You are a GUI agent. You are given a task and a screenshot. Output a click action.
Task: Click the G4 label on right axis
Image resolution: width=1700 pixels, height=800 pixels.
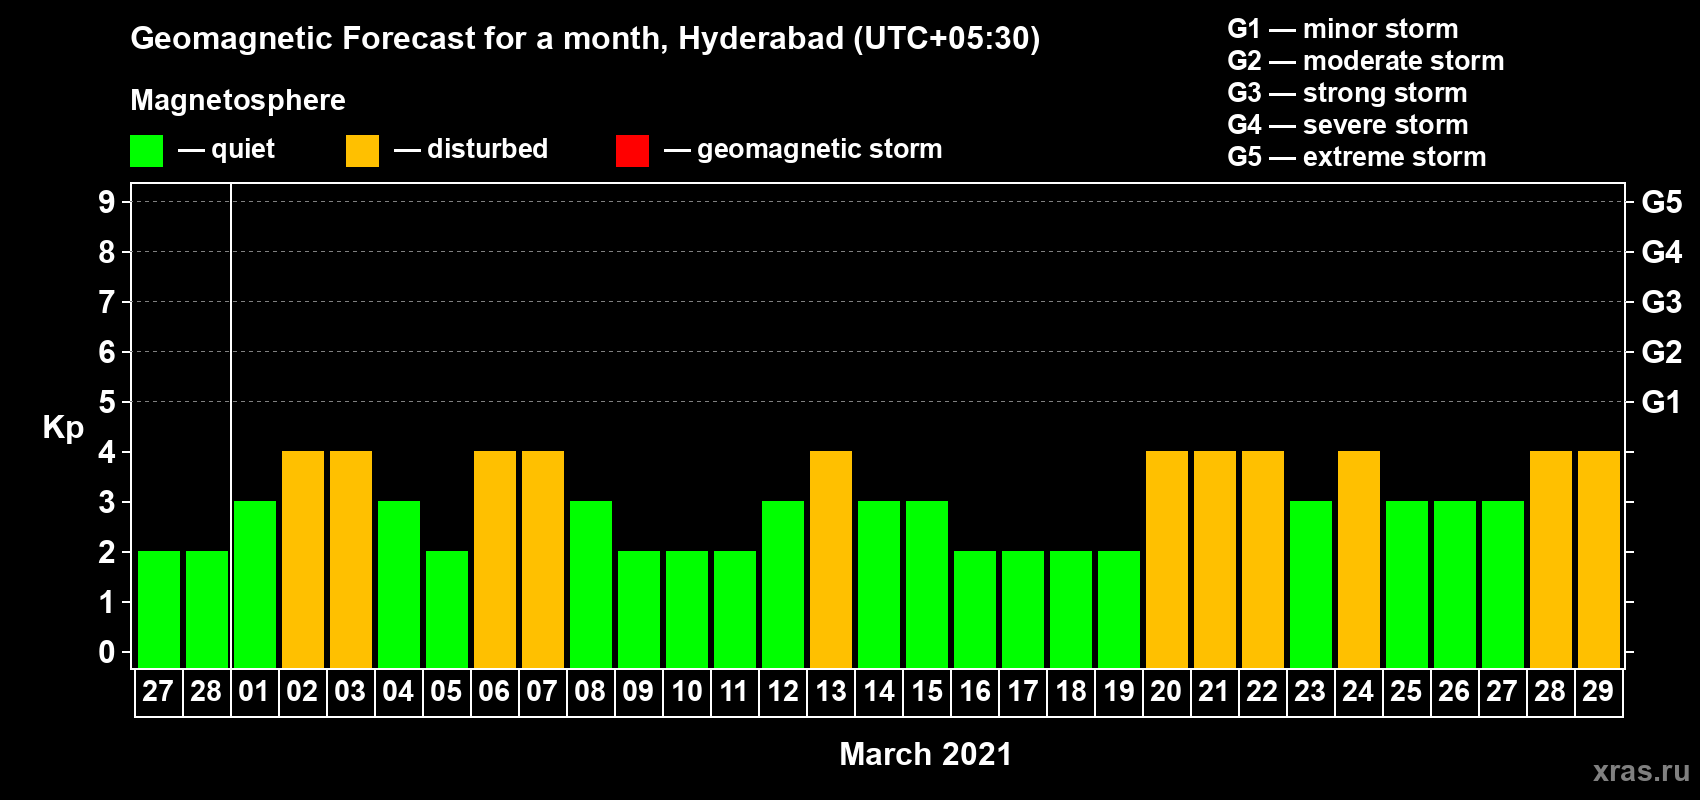[1661, 252]
